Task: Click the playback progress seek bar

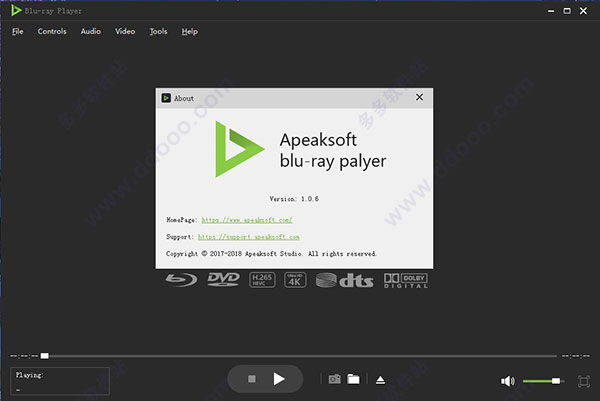Action: 300,355
